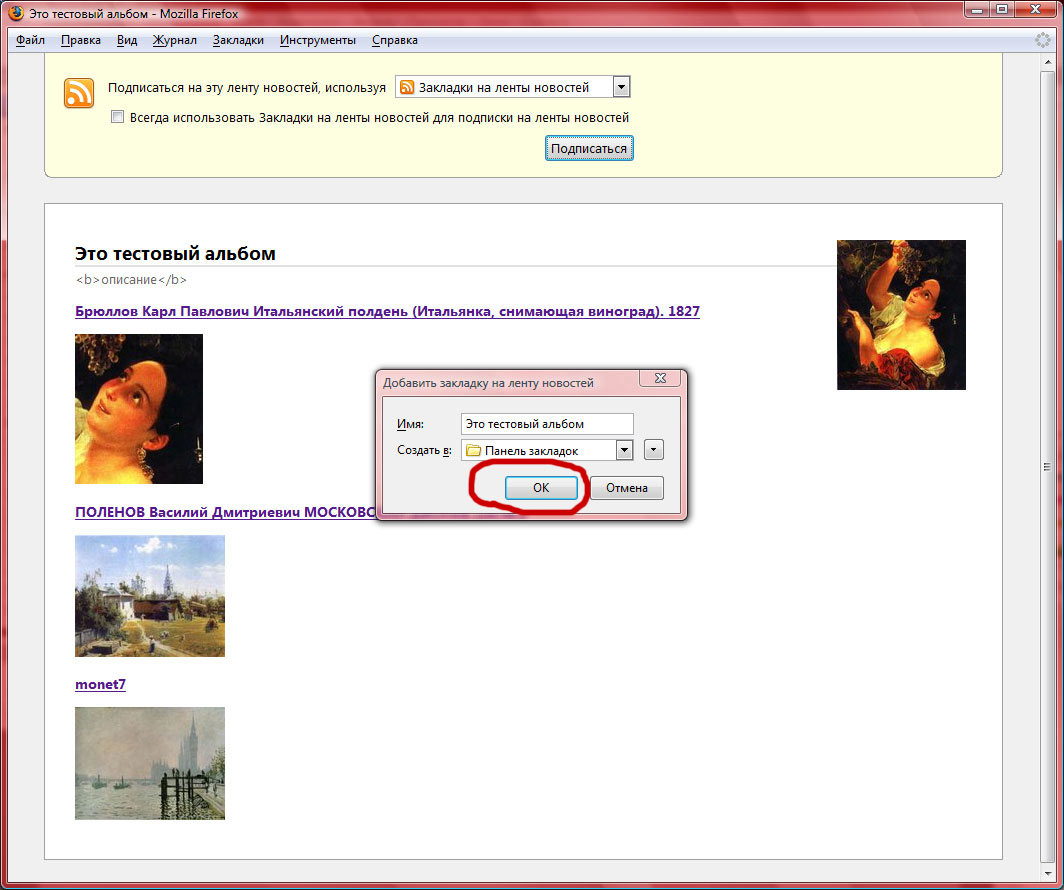Minimize the Firefox window
Image resolution: width=1064 pixels, height=890 pixels.
coord(977,9)
